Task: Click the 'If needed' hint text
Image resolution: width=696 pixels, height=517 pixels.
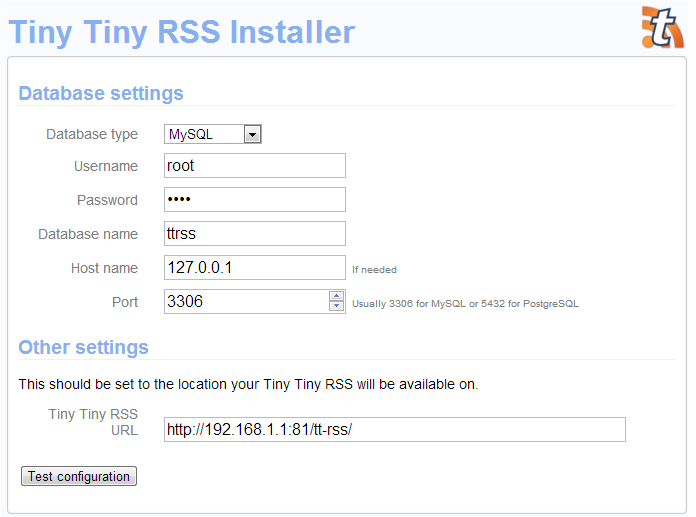Action: 374,270
